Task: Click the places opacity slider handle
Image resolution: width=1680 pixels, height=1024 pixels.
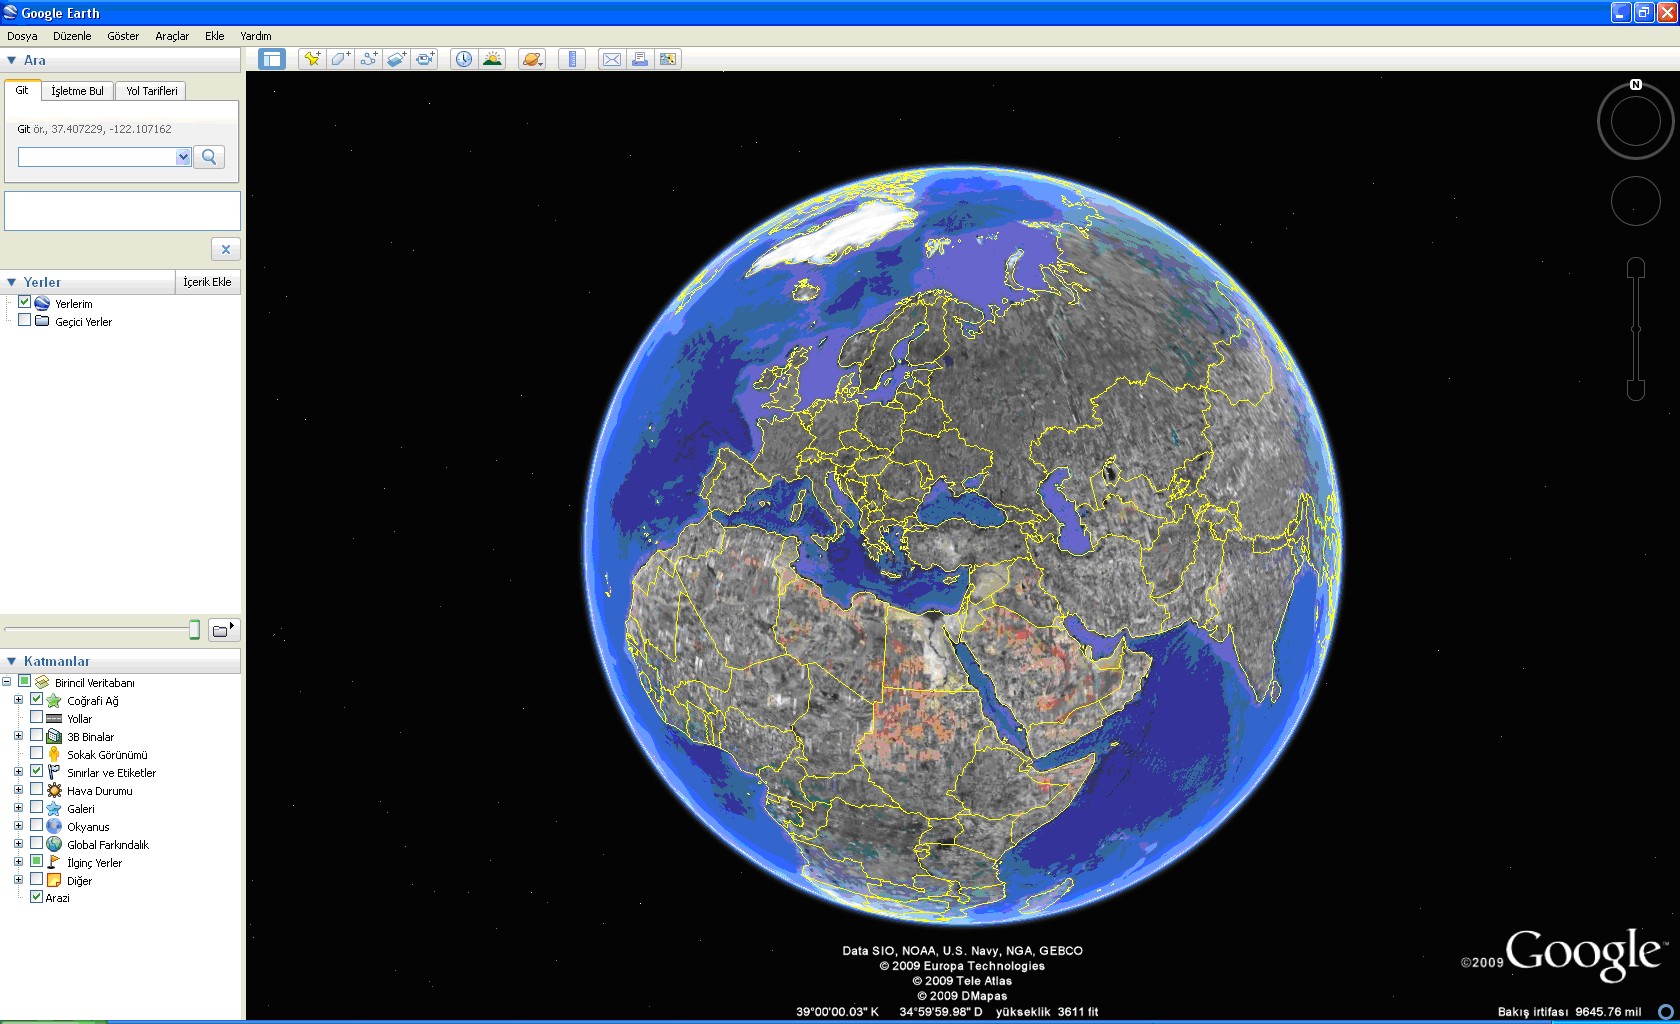Action: click(x=194, y=630)
